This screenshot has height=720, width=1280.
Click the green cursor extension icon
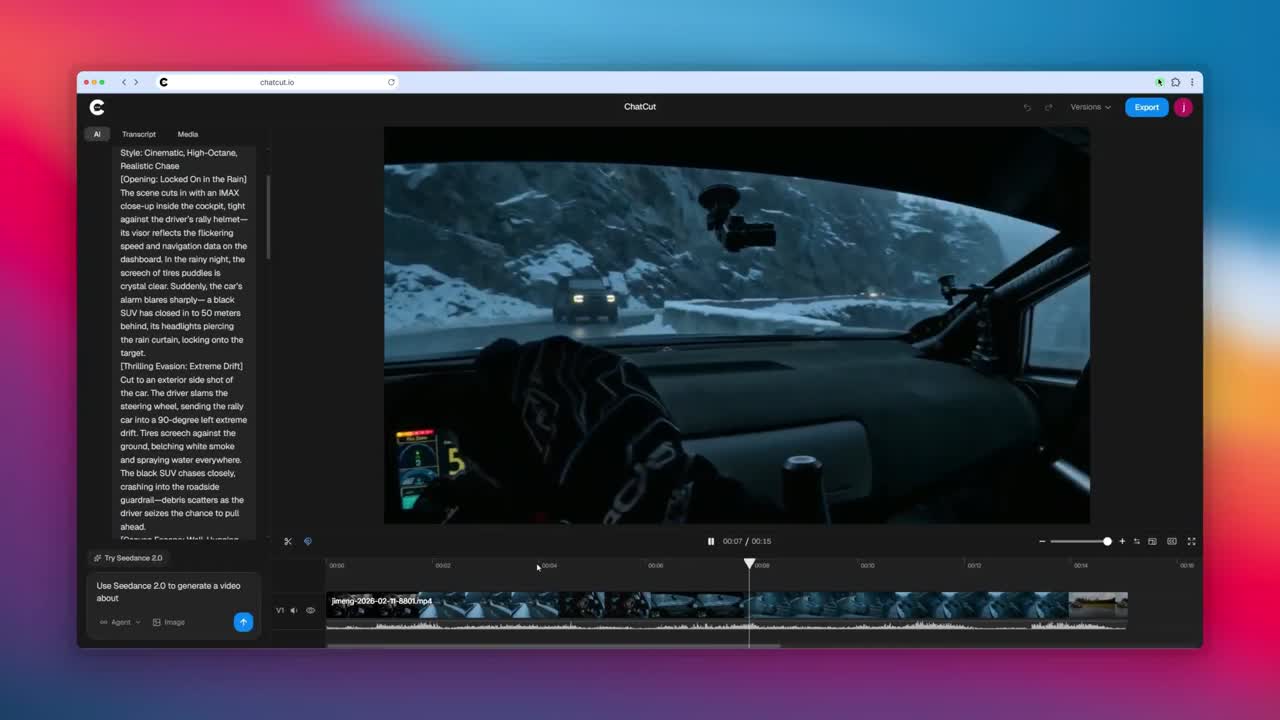pyautogui.click(x=1160, y=82)
